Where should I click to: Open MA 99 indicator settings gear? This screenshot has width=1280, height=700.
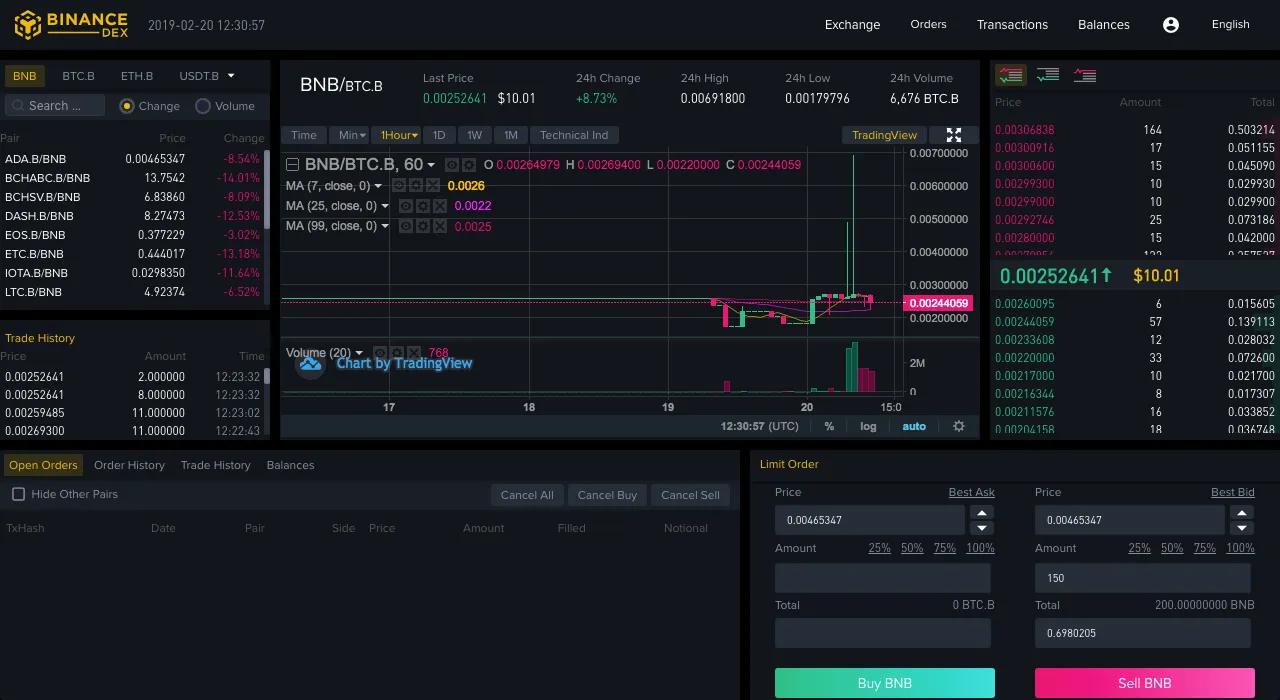[x=423, y=226]
